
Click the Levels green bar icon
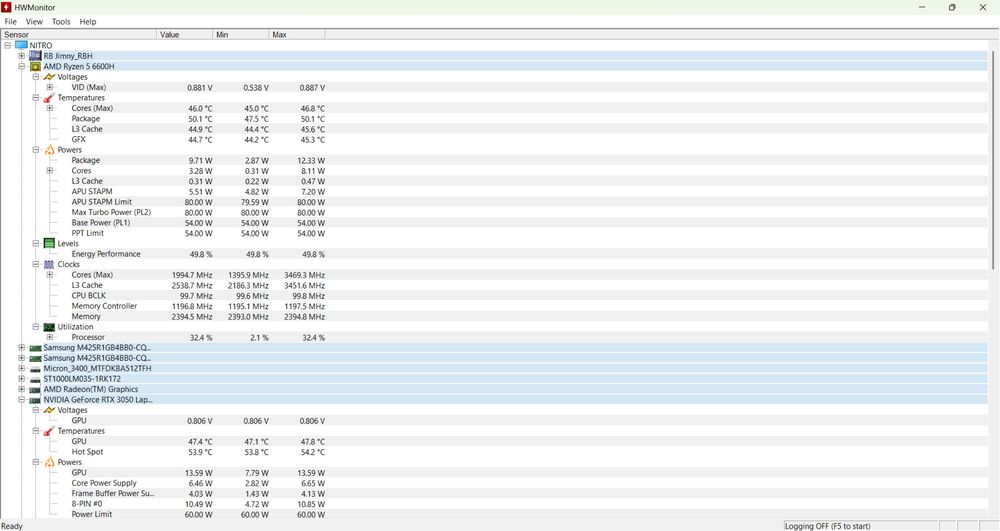click(x=49, y=244)
